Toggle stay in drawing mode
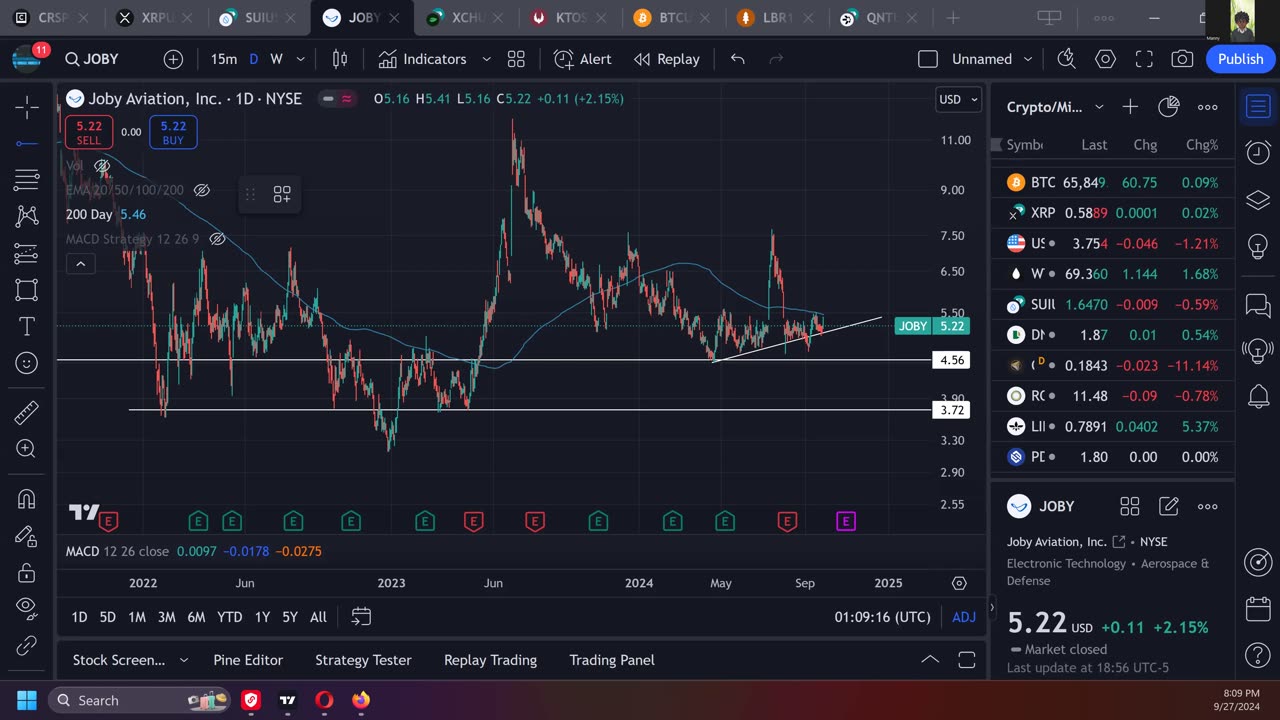Viewport: 1280px width, 720px height. tap(27, 536)
